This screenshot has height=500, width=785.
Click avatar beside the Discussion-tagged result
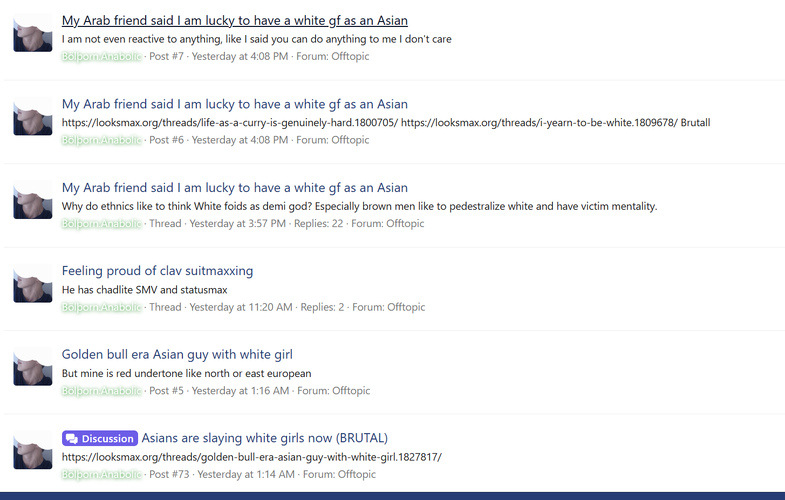[x=33, y=450]
